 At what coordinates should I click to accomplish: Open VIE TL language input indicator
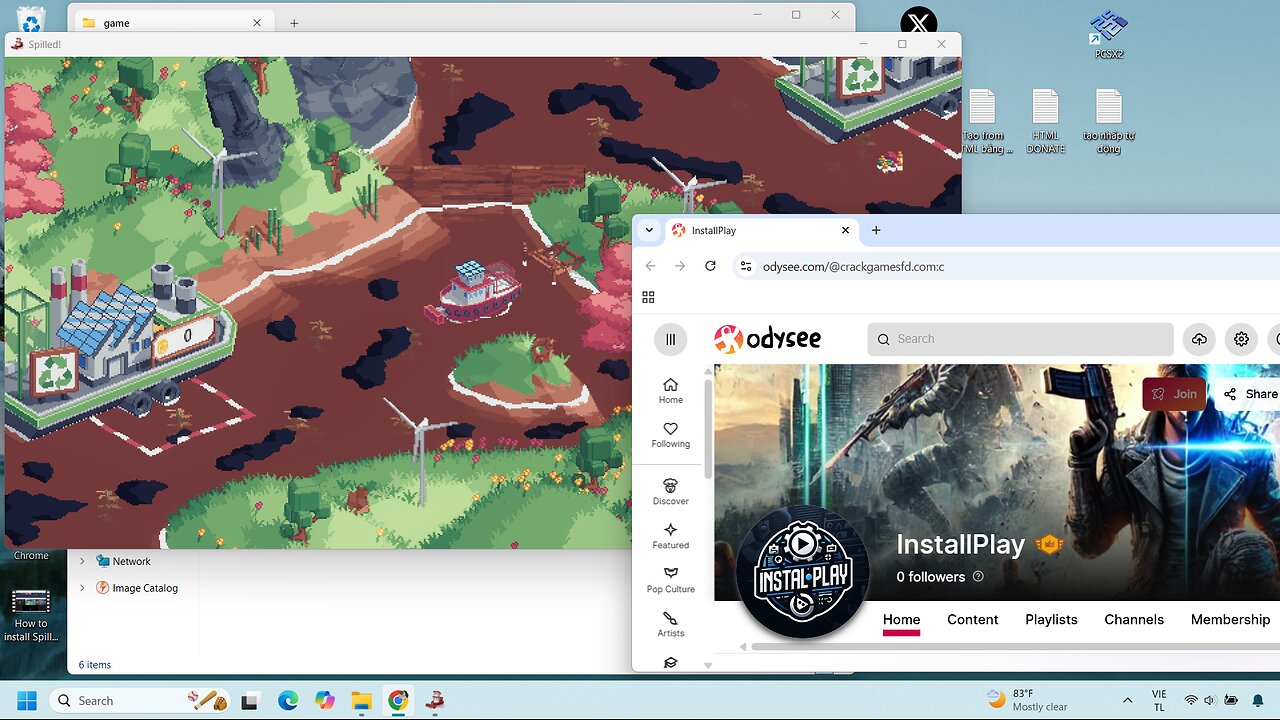[1159, 700]
